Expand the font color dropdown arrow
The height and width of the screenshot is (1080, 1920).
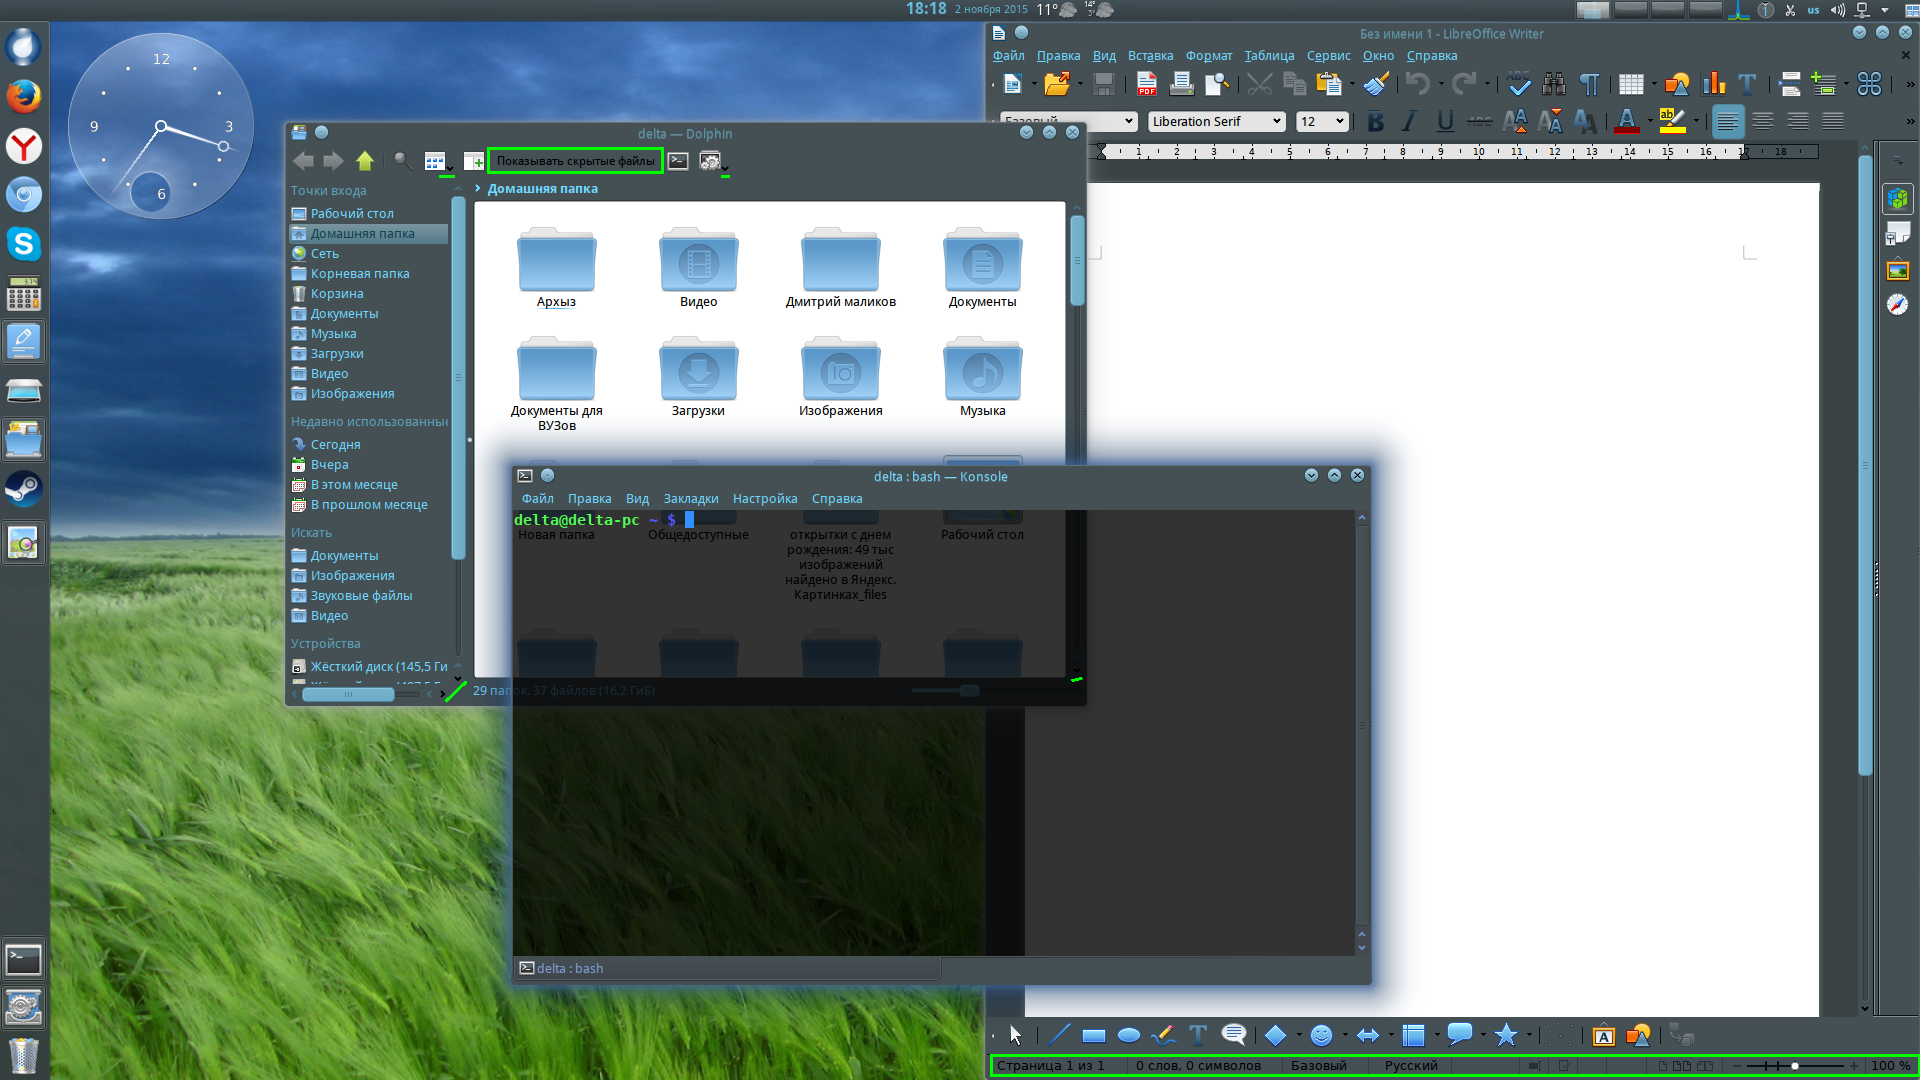[1649, 122]
